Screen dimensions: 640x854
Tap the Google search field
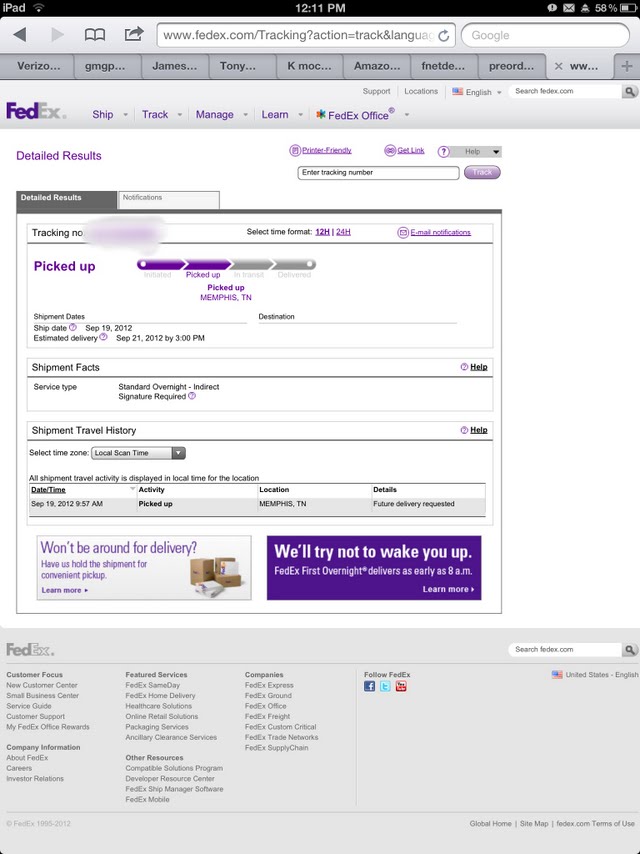tap(545, 35)
